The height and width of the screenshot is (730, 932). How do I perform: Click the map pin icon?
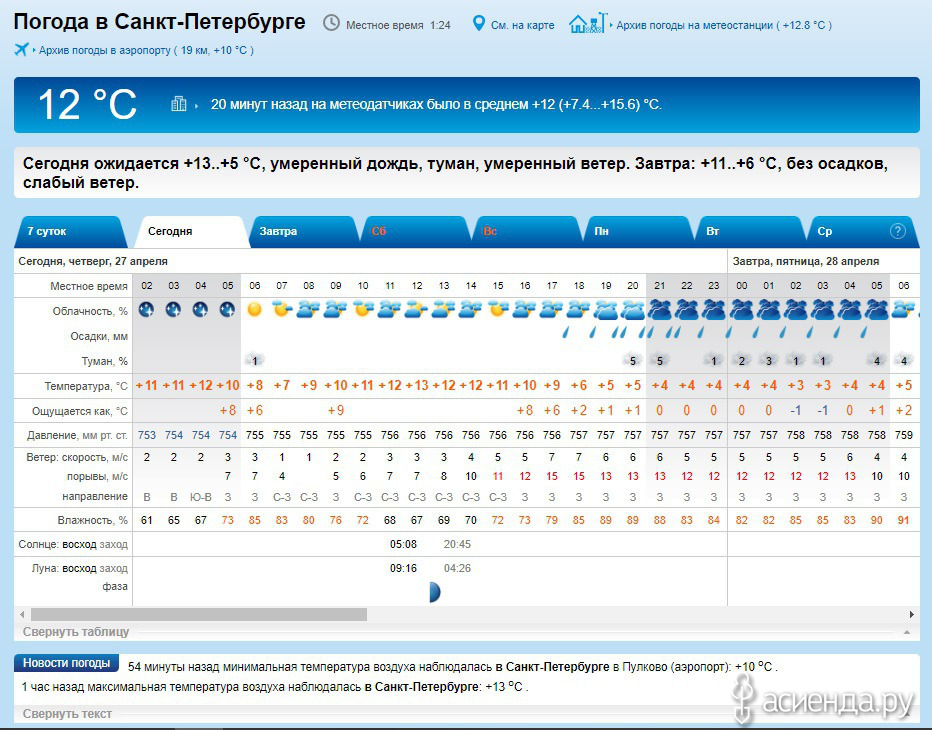pos(478,24)
